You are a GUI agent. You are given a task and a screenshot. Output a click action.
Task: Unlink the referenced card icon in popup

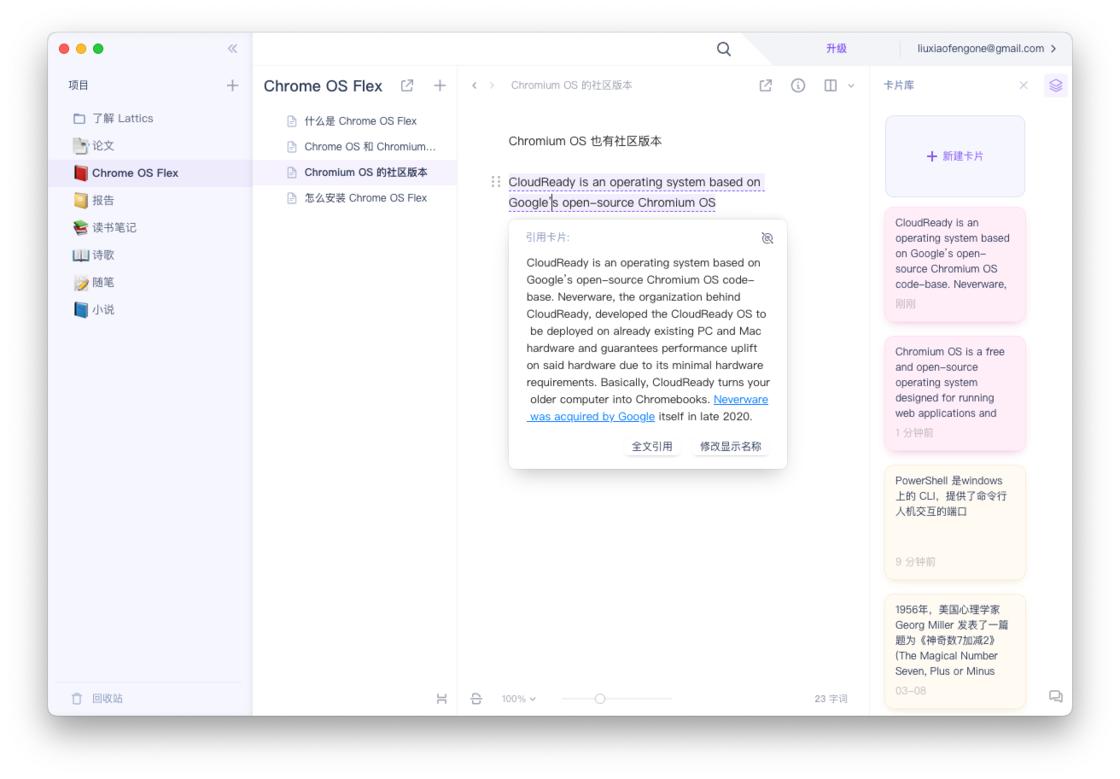point(767,238)
